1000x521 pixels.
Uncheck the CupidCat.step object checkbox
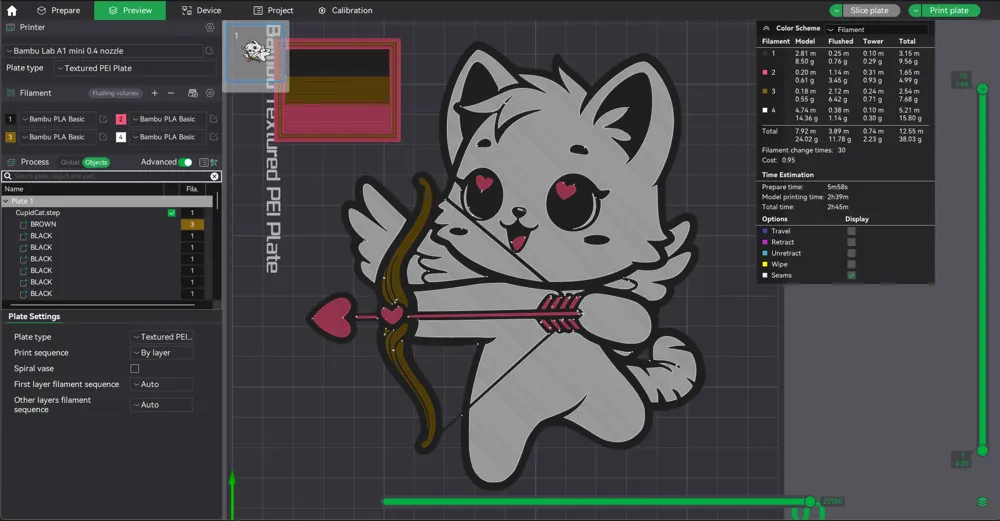coord(172,213)
